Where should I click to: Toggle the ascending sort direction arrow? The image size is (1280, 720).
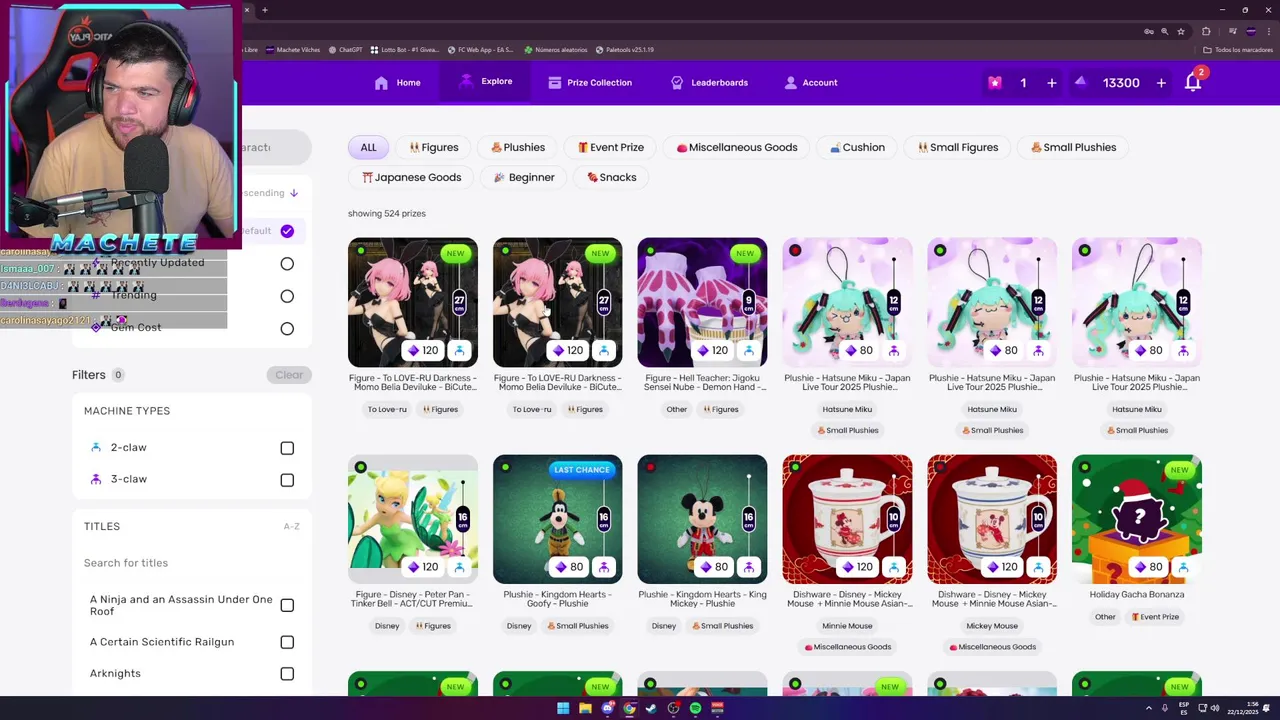[294, 193]
